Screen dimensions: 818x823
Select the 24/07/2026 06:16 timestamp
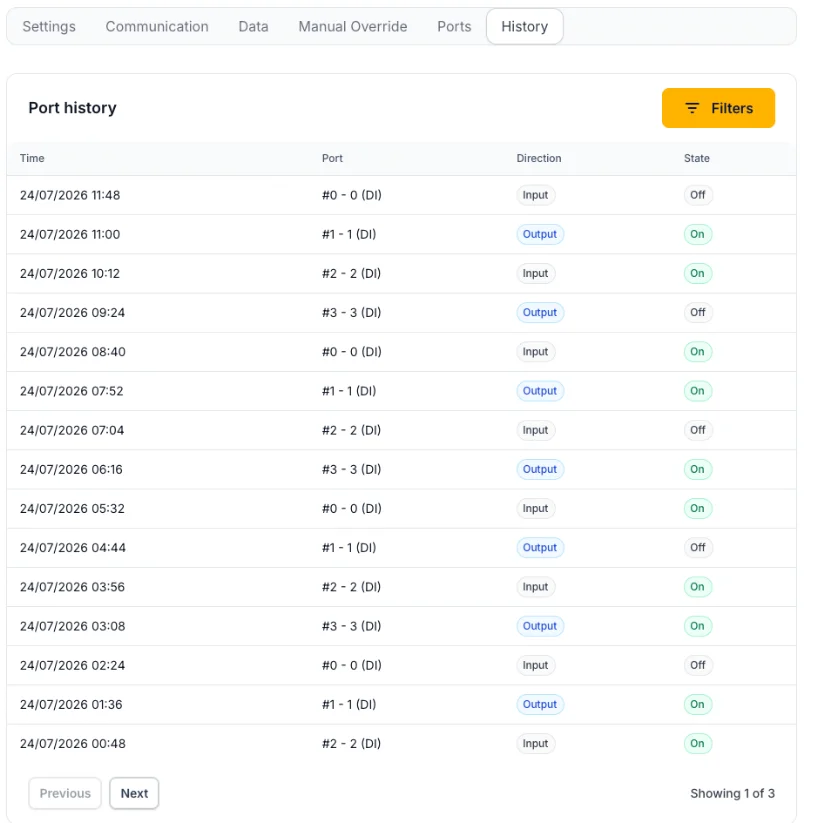(x=71, y=469)
